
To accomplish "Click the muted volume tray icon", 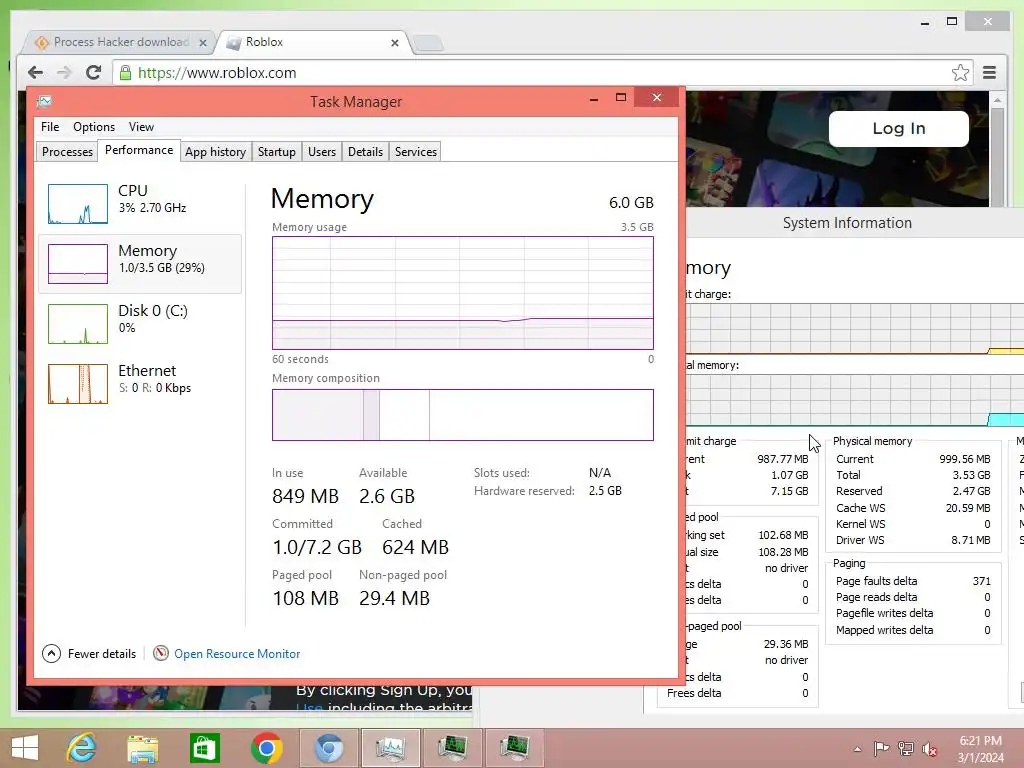I will [x=929, y=749].
